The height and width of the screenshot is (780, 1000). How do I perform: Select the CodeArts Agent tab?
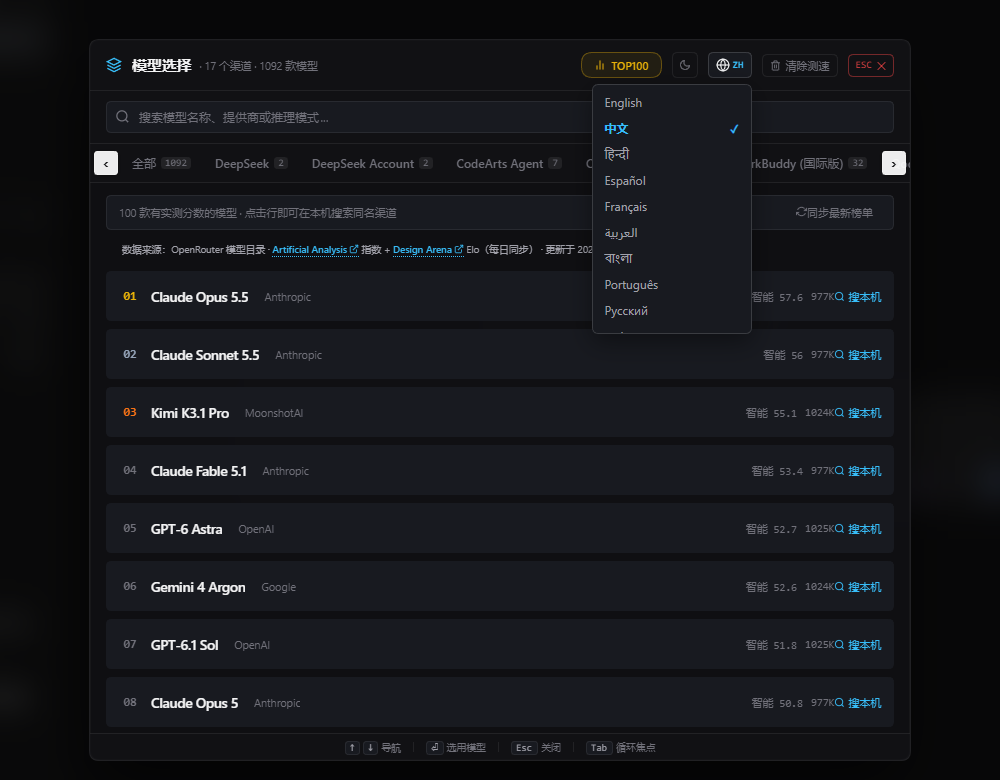pos(509,163)
